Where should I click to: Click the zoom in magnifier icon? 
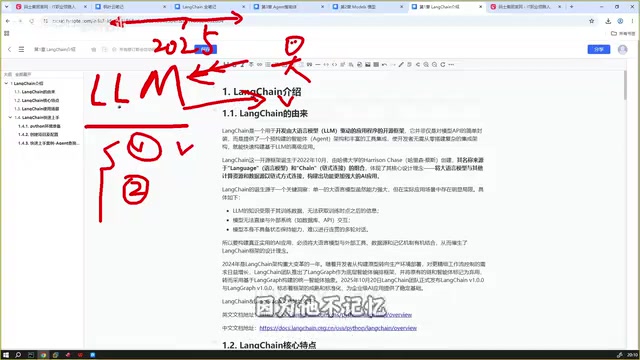pos(426,64)
